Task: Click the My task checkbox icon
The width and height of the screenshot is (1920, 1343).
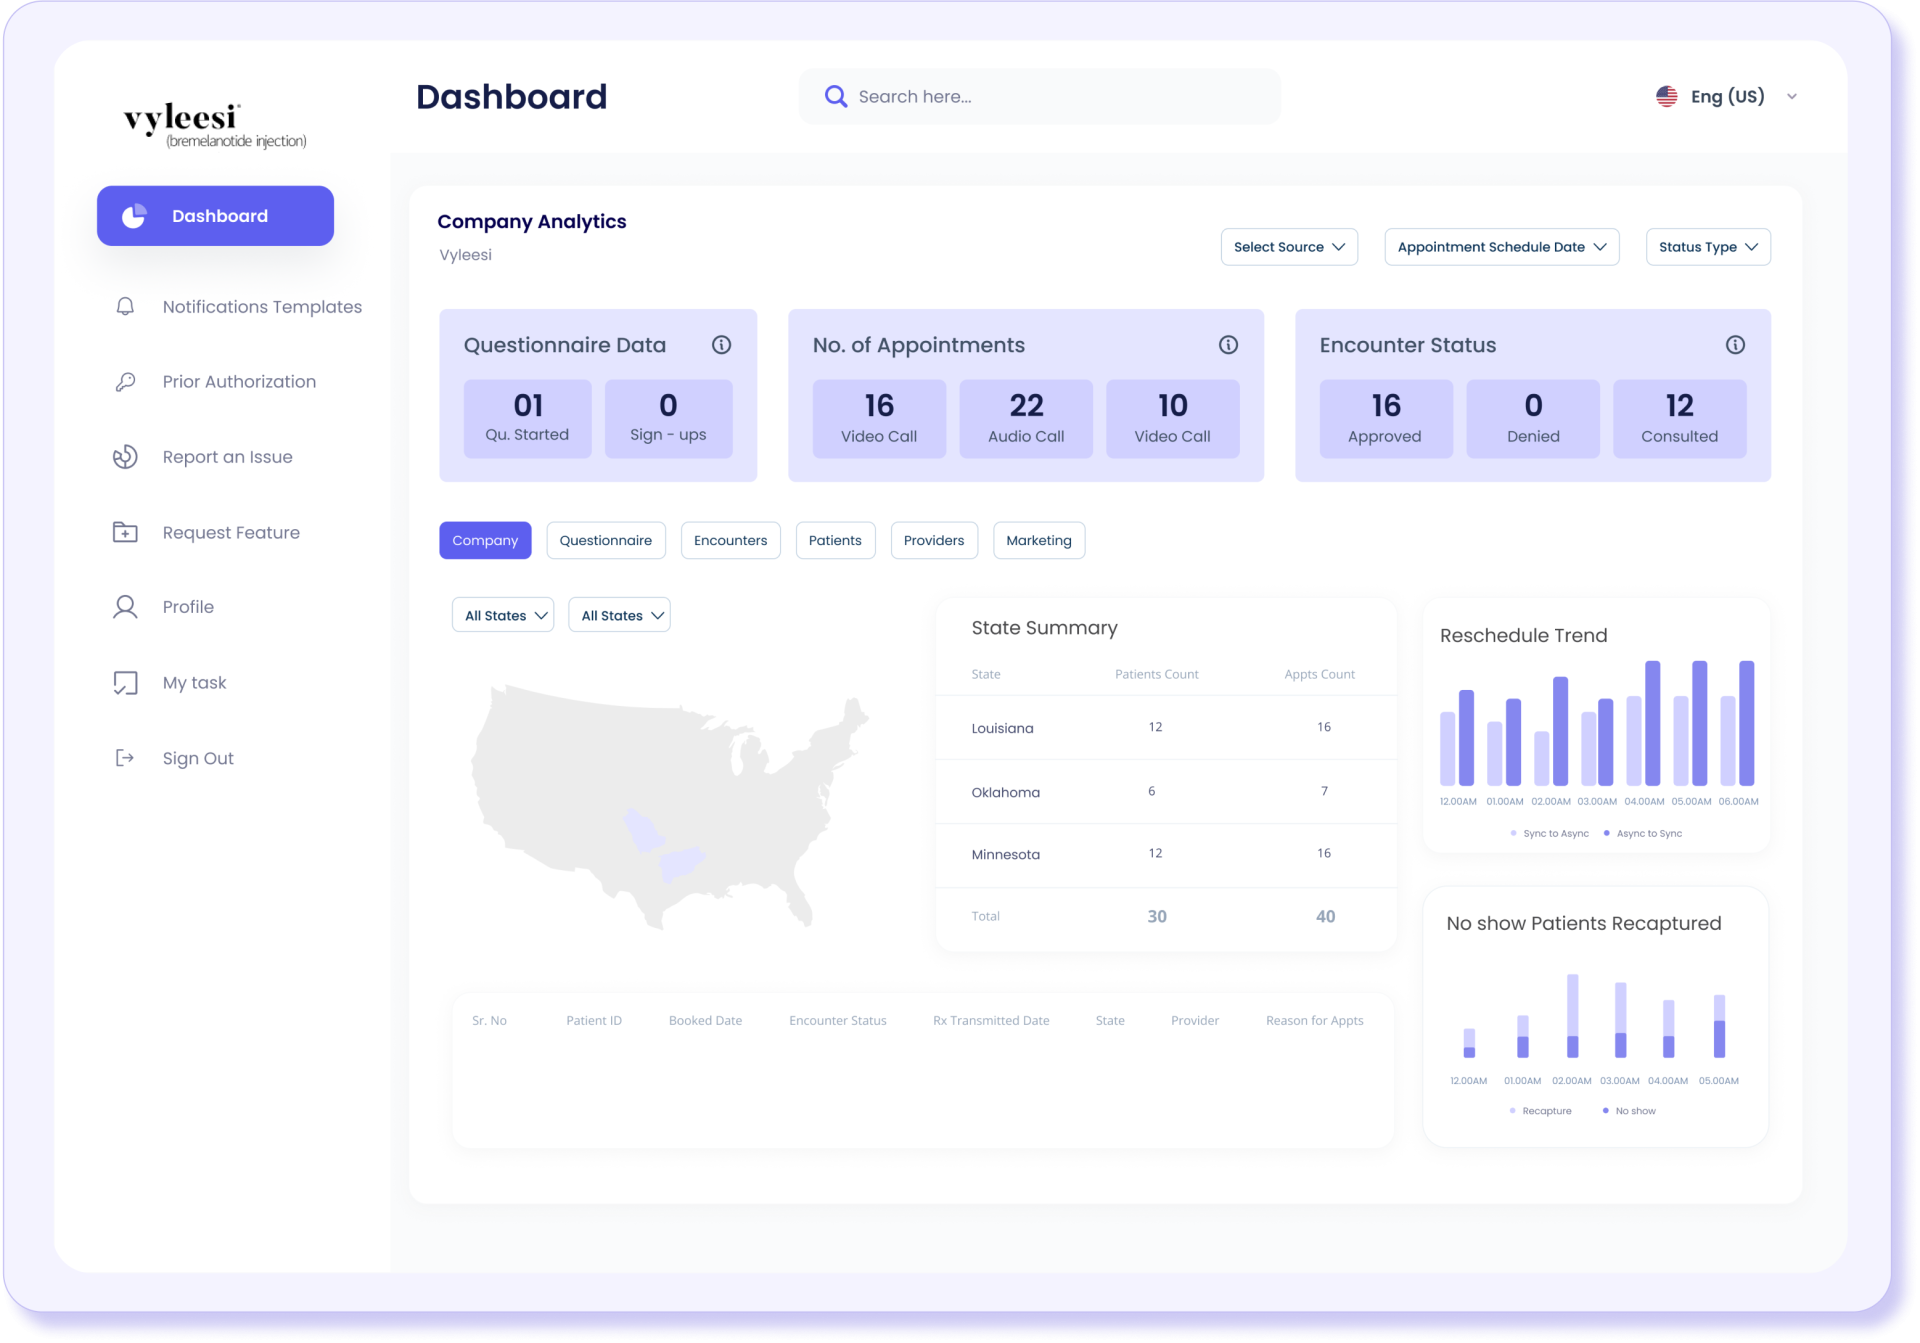Action: (x=125, y=683)
